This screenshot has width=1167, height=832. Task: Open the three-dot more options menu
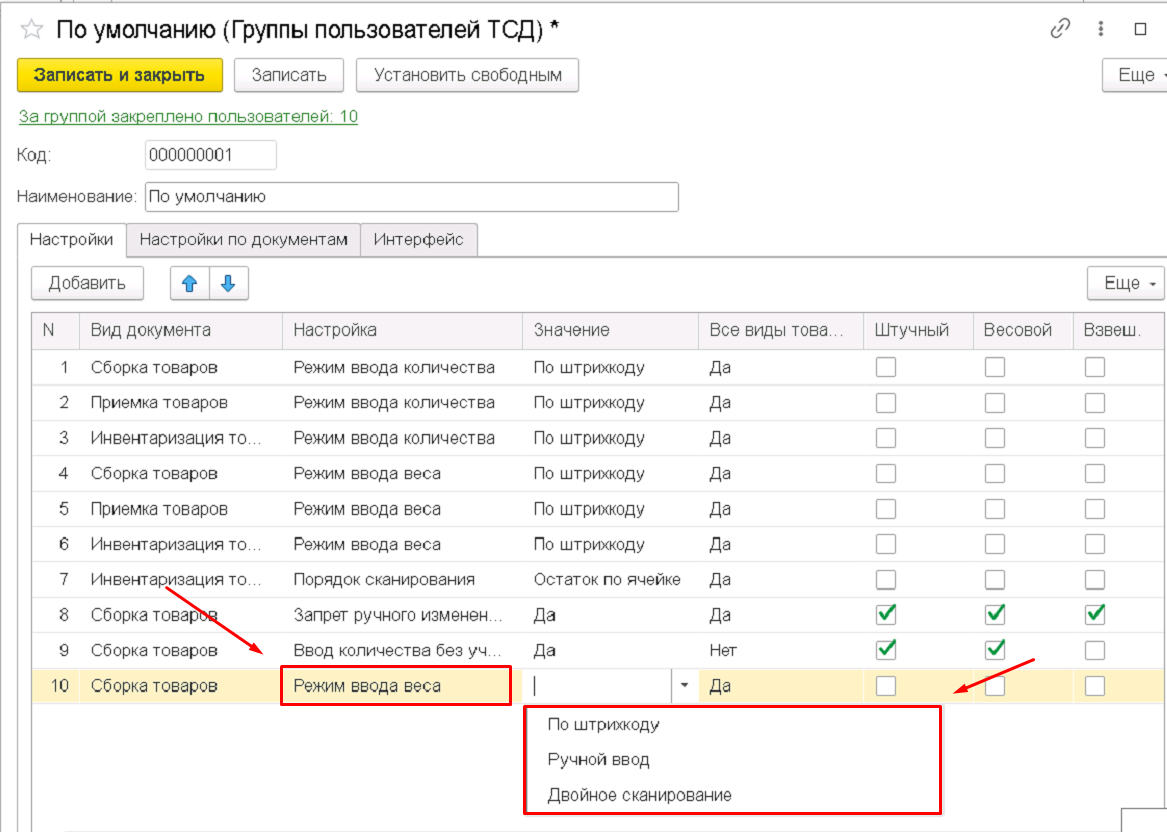point(1101,29)
